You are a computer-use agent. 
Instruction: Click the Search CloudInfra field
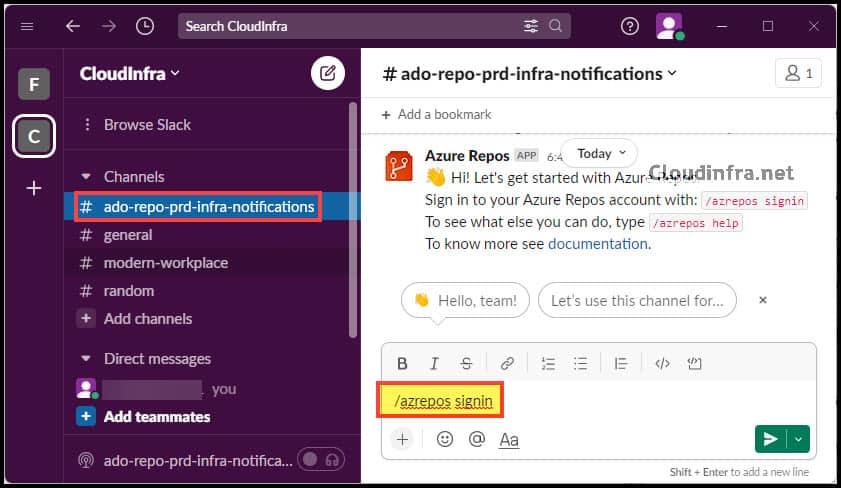(x=374, y=26)
